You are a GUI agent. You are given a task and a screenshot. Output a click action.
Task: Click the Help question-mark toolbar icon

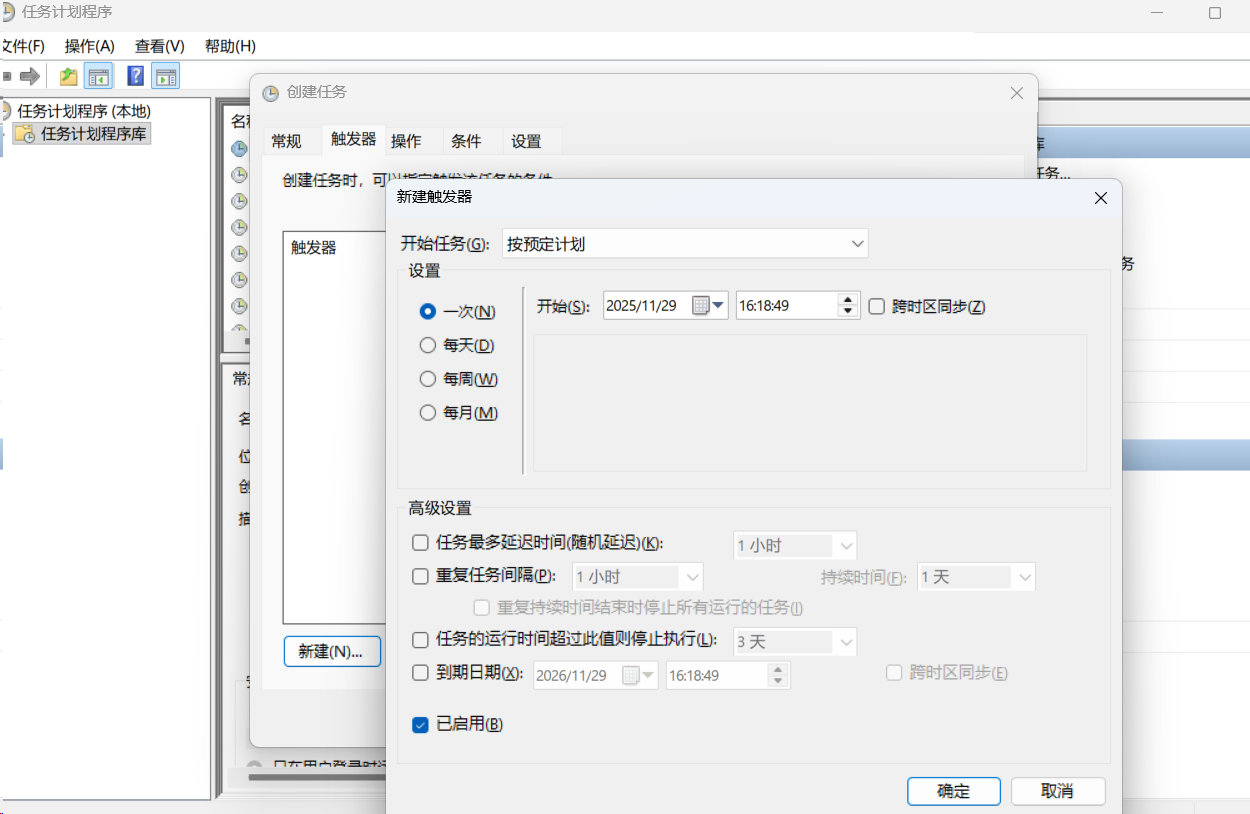pyautogui.click(x=135, y=75)
